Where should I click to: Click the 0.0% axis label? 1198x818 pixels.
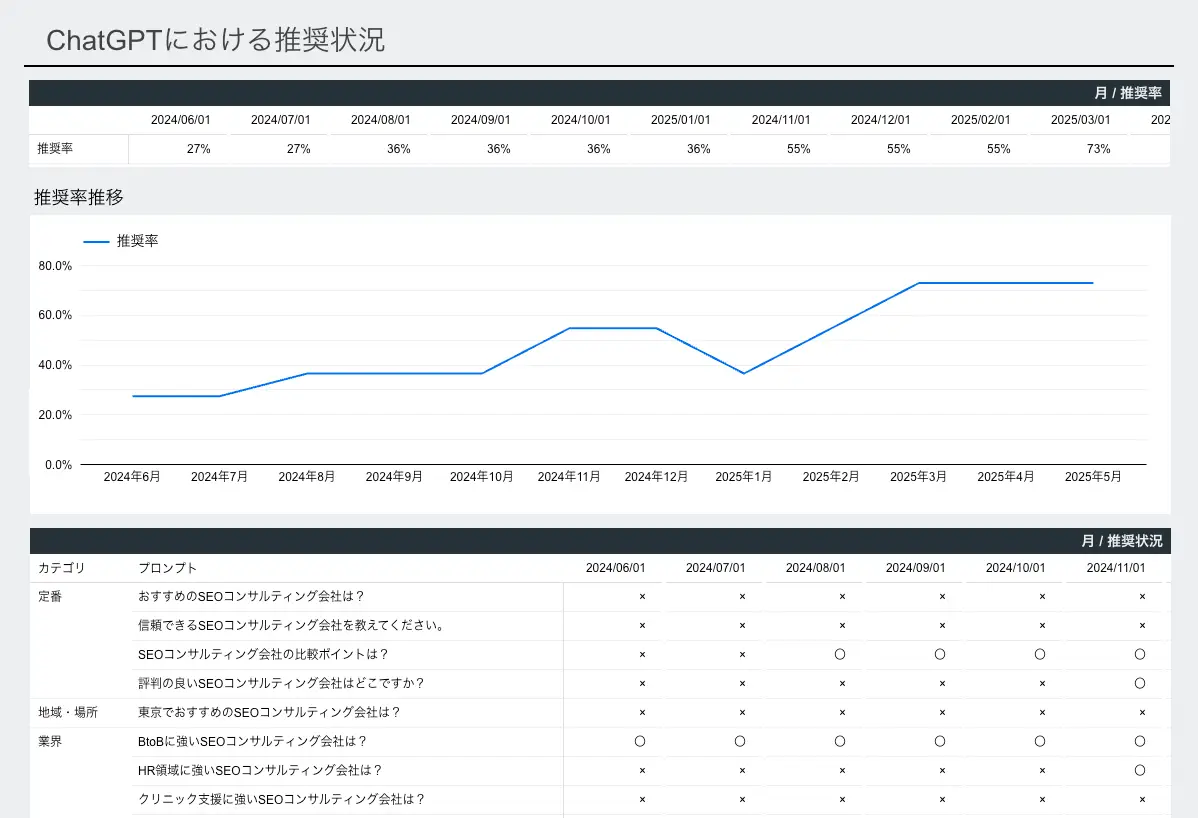[58, 464]
